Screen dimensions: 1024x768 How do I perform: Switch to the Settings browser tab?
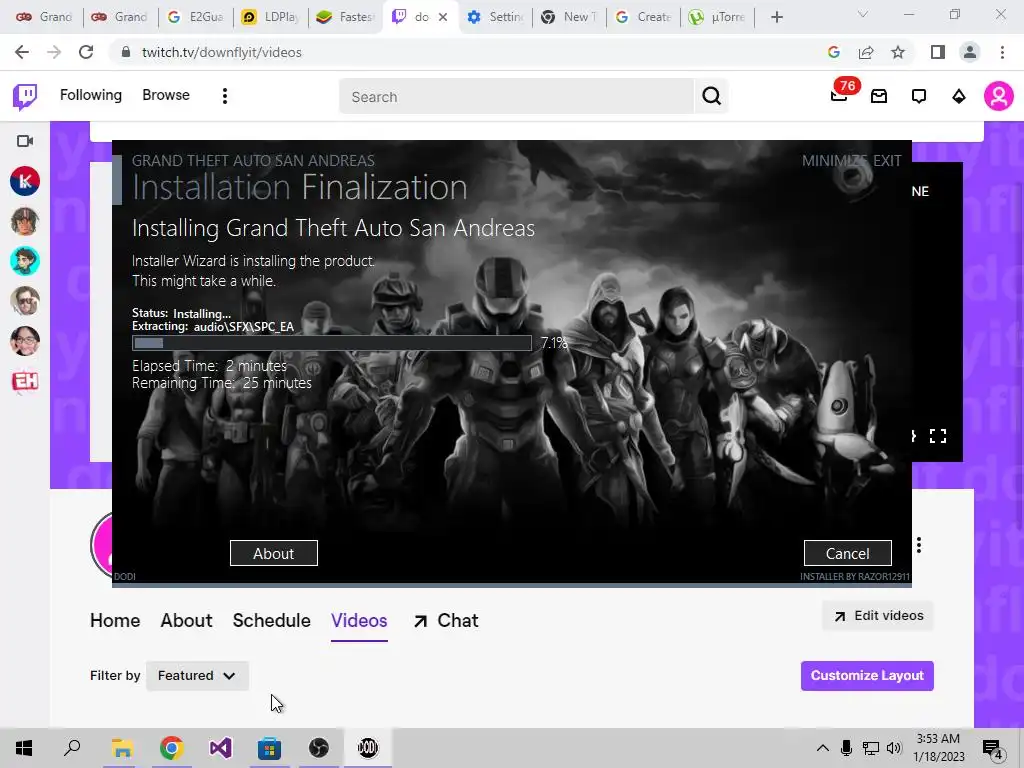point(494,18)
